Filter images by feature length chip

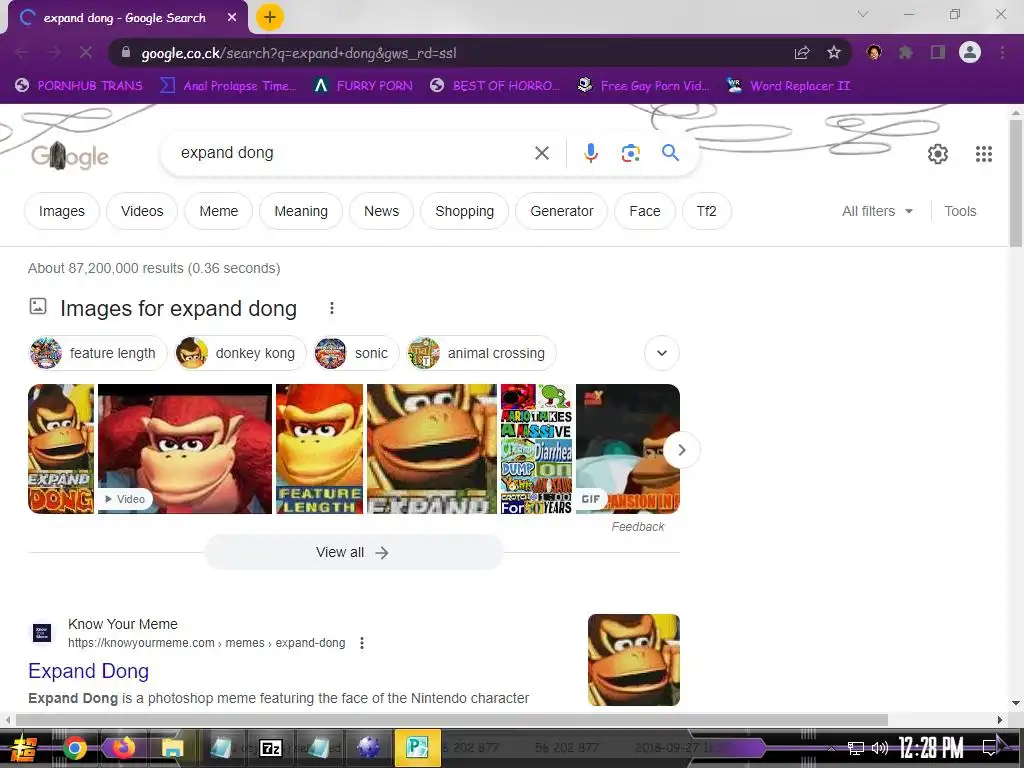tap(98, 353)
